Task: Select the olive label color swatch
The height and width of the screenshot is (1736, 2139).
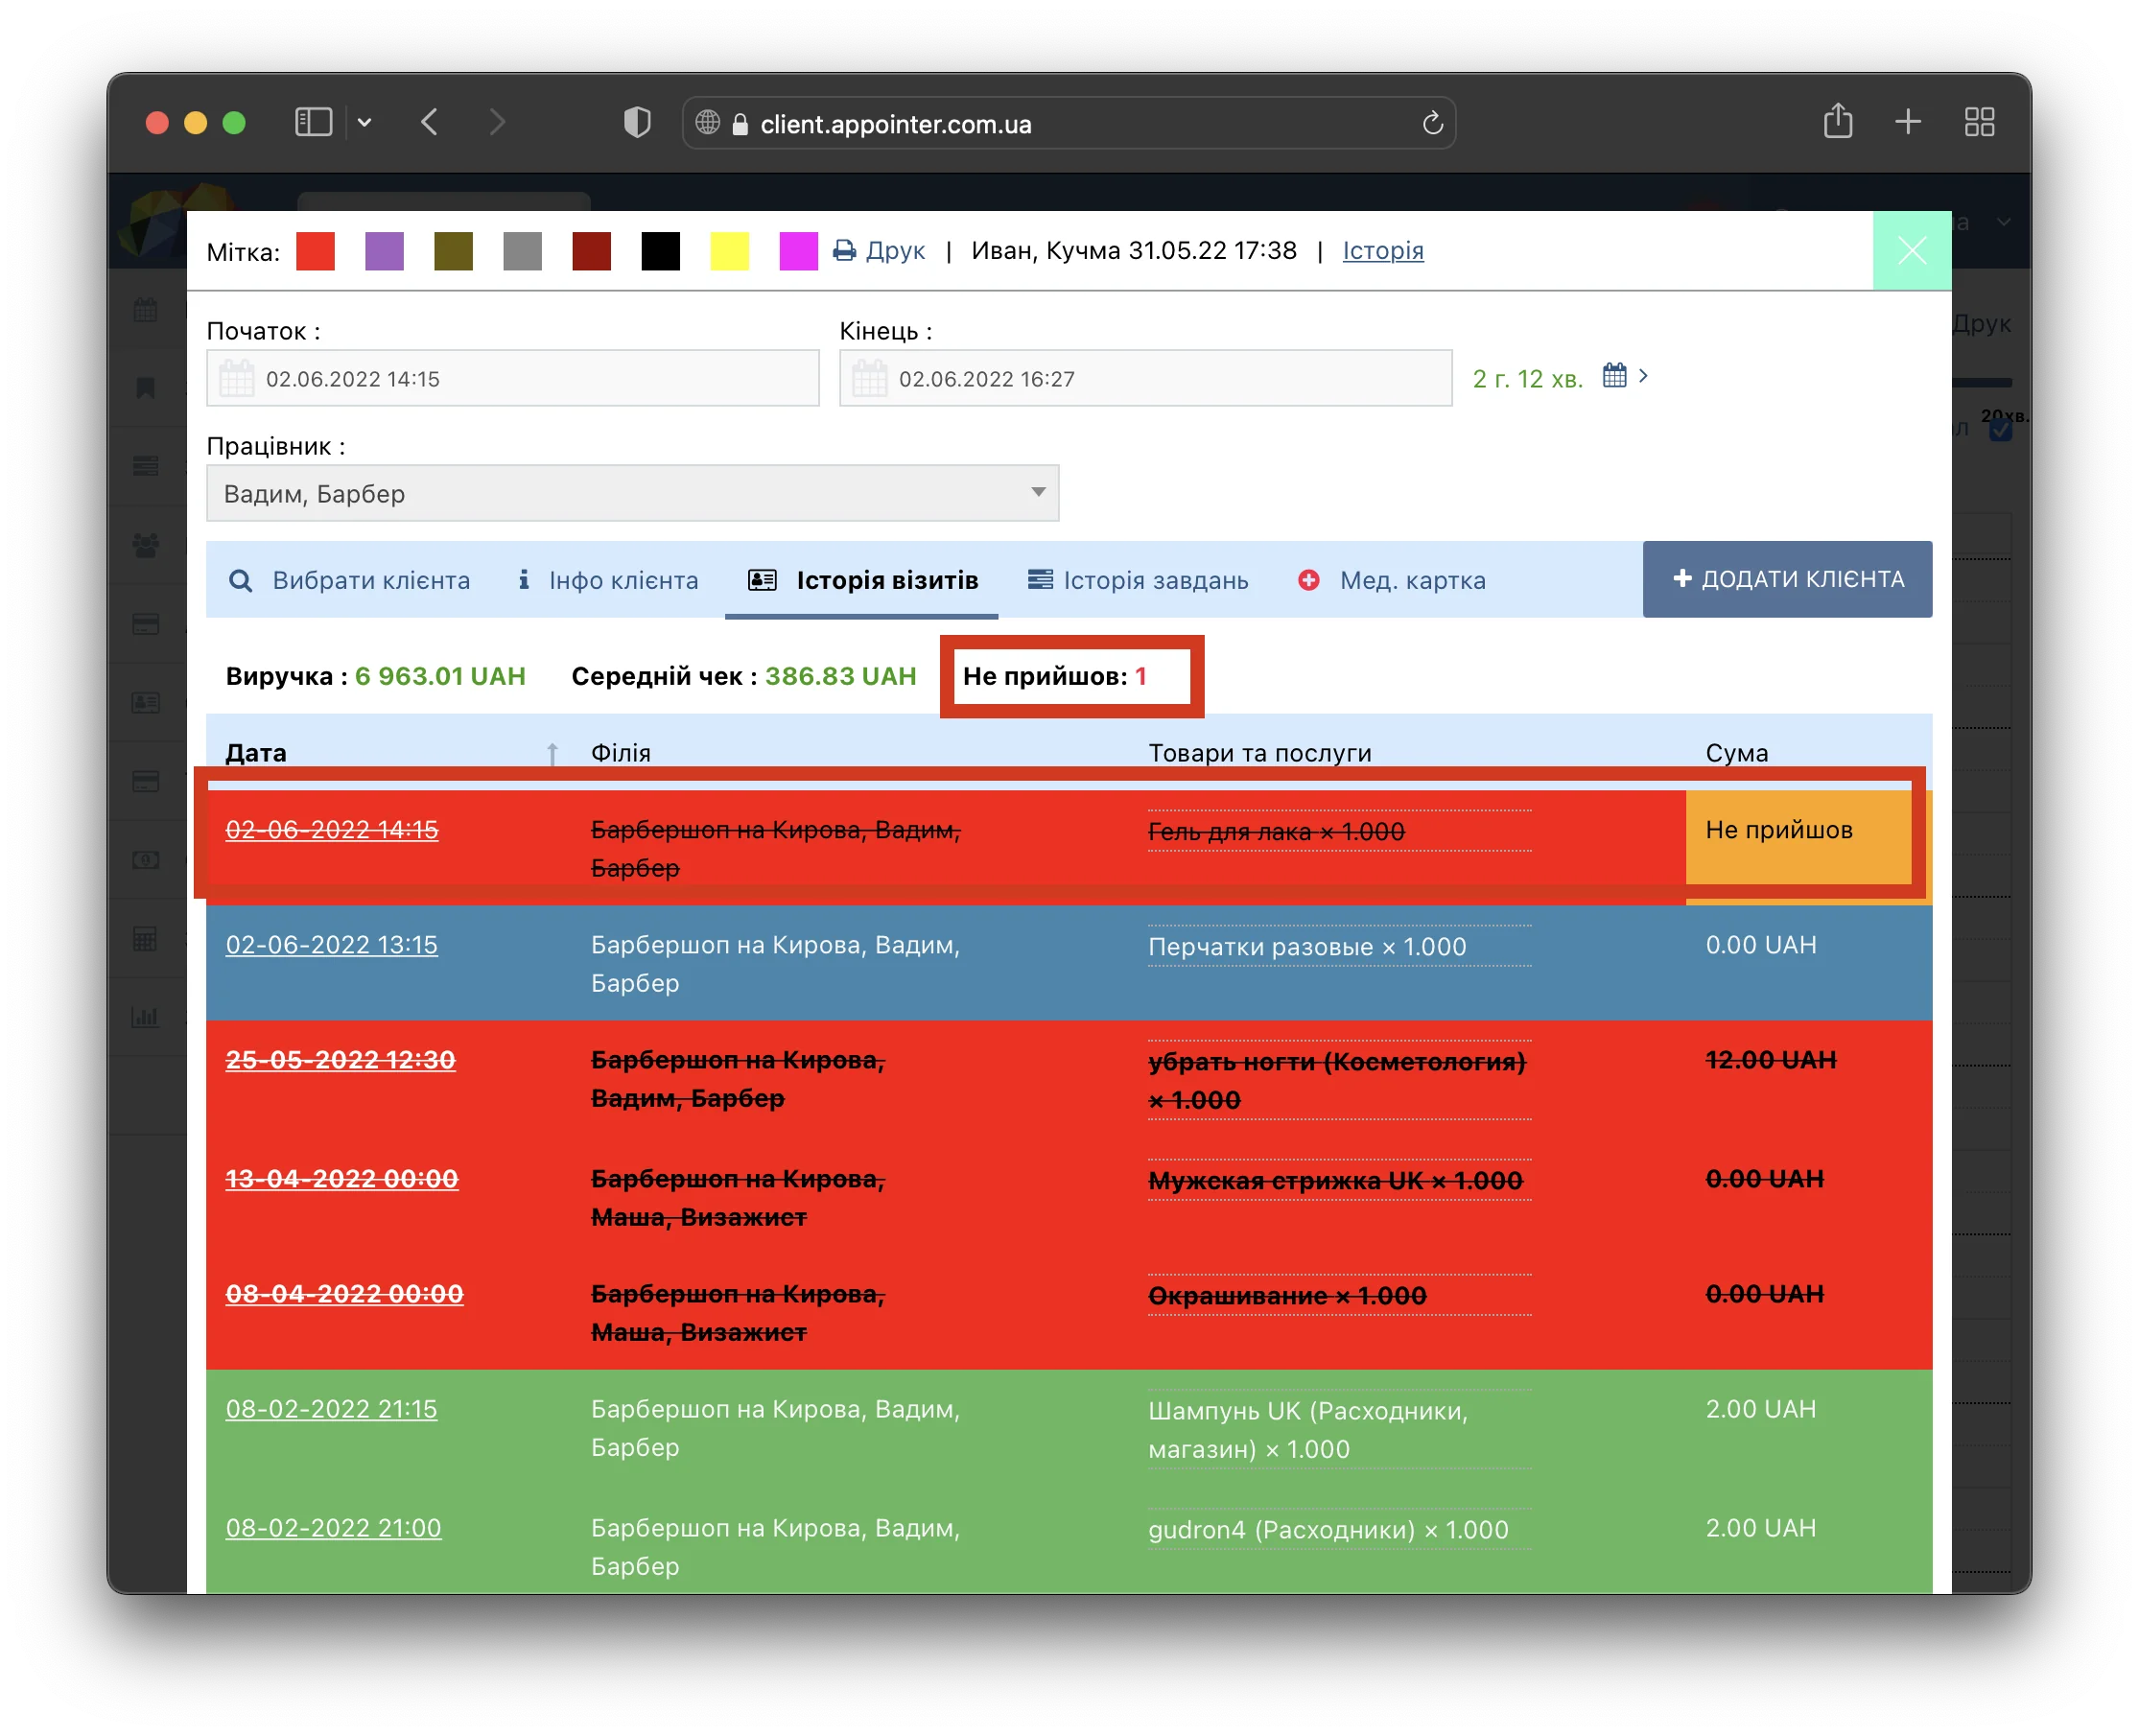Action: [x=453, y=251]
